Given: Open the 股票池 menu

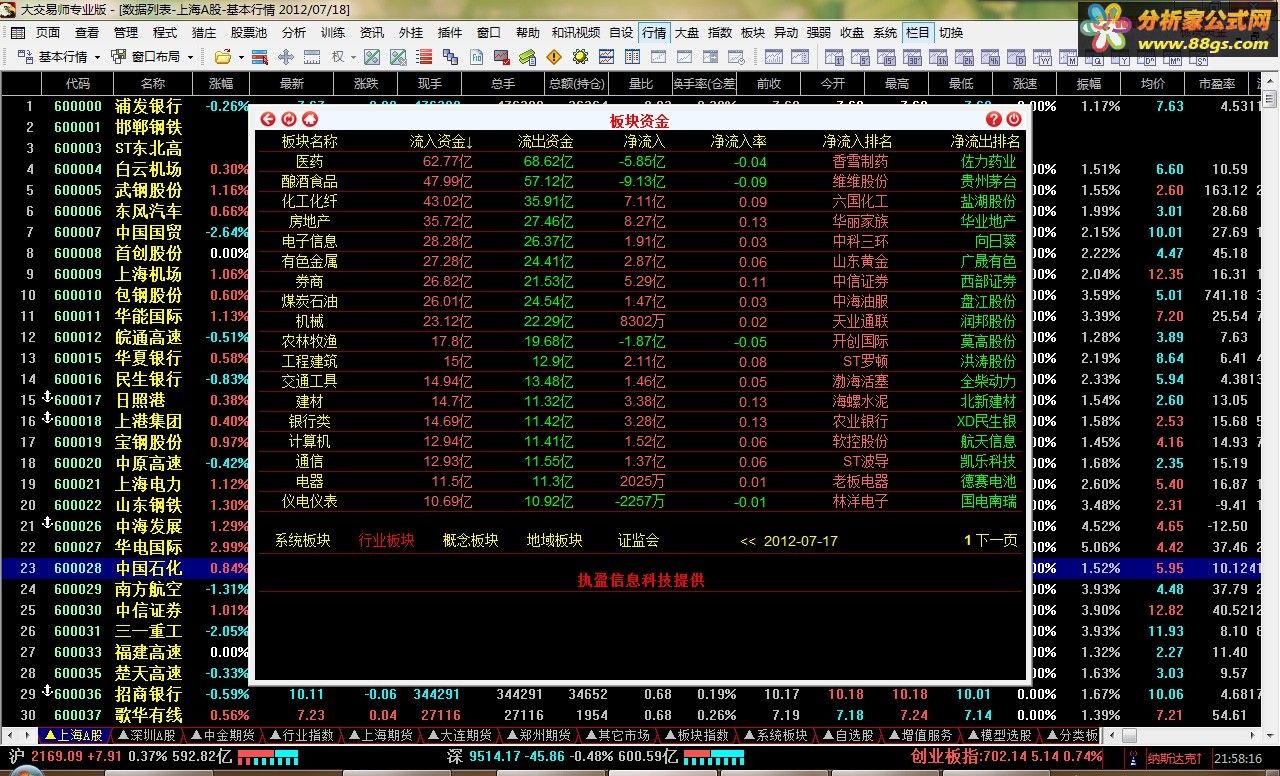Looking at the screenshot, I should (x=249, y=32).
